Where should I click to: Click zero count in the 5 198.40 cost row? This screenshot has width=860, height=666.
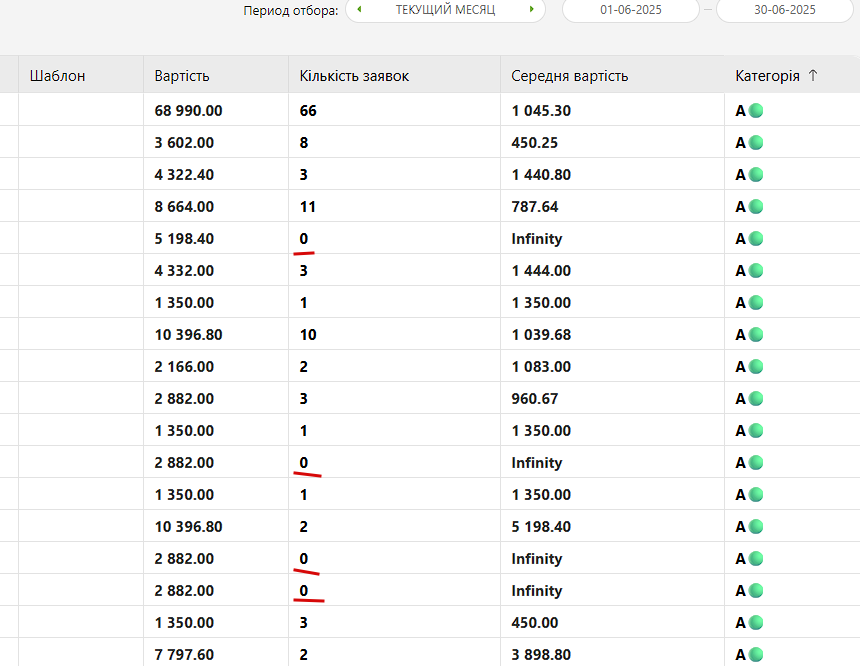pyautogui.click(x=304, y=239)
